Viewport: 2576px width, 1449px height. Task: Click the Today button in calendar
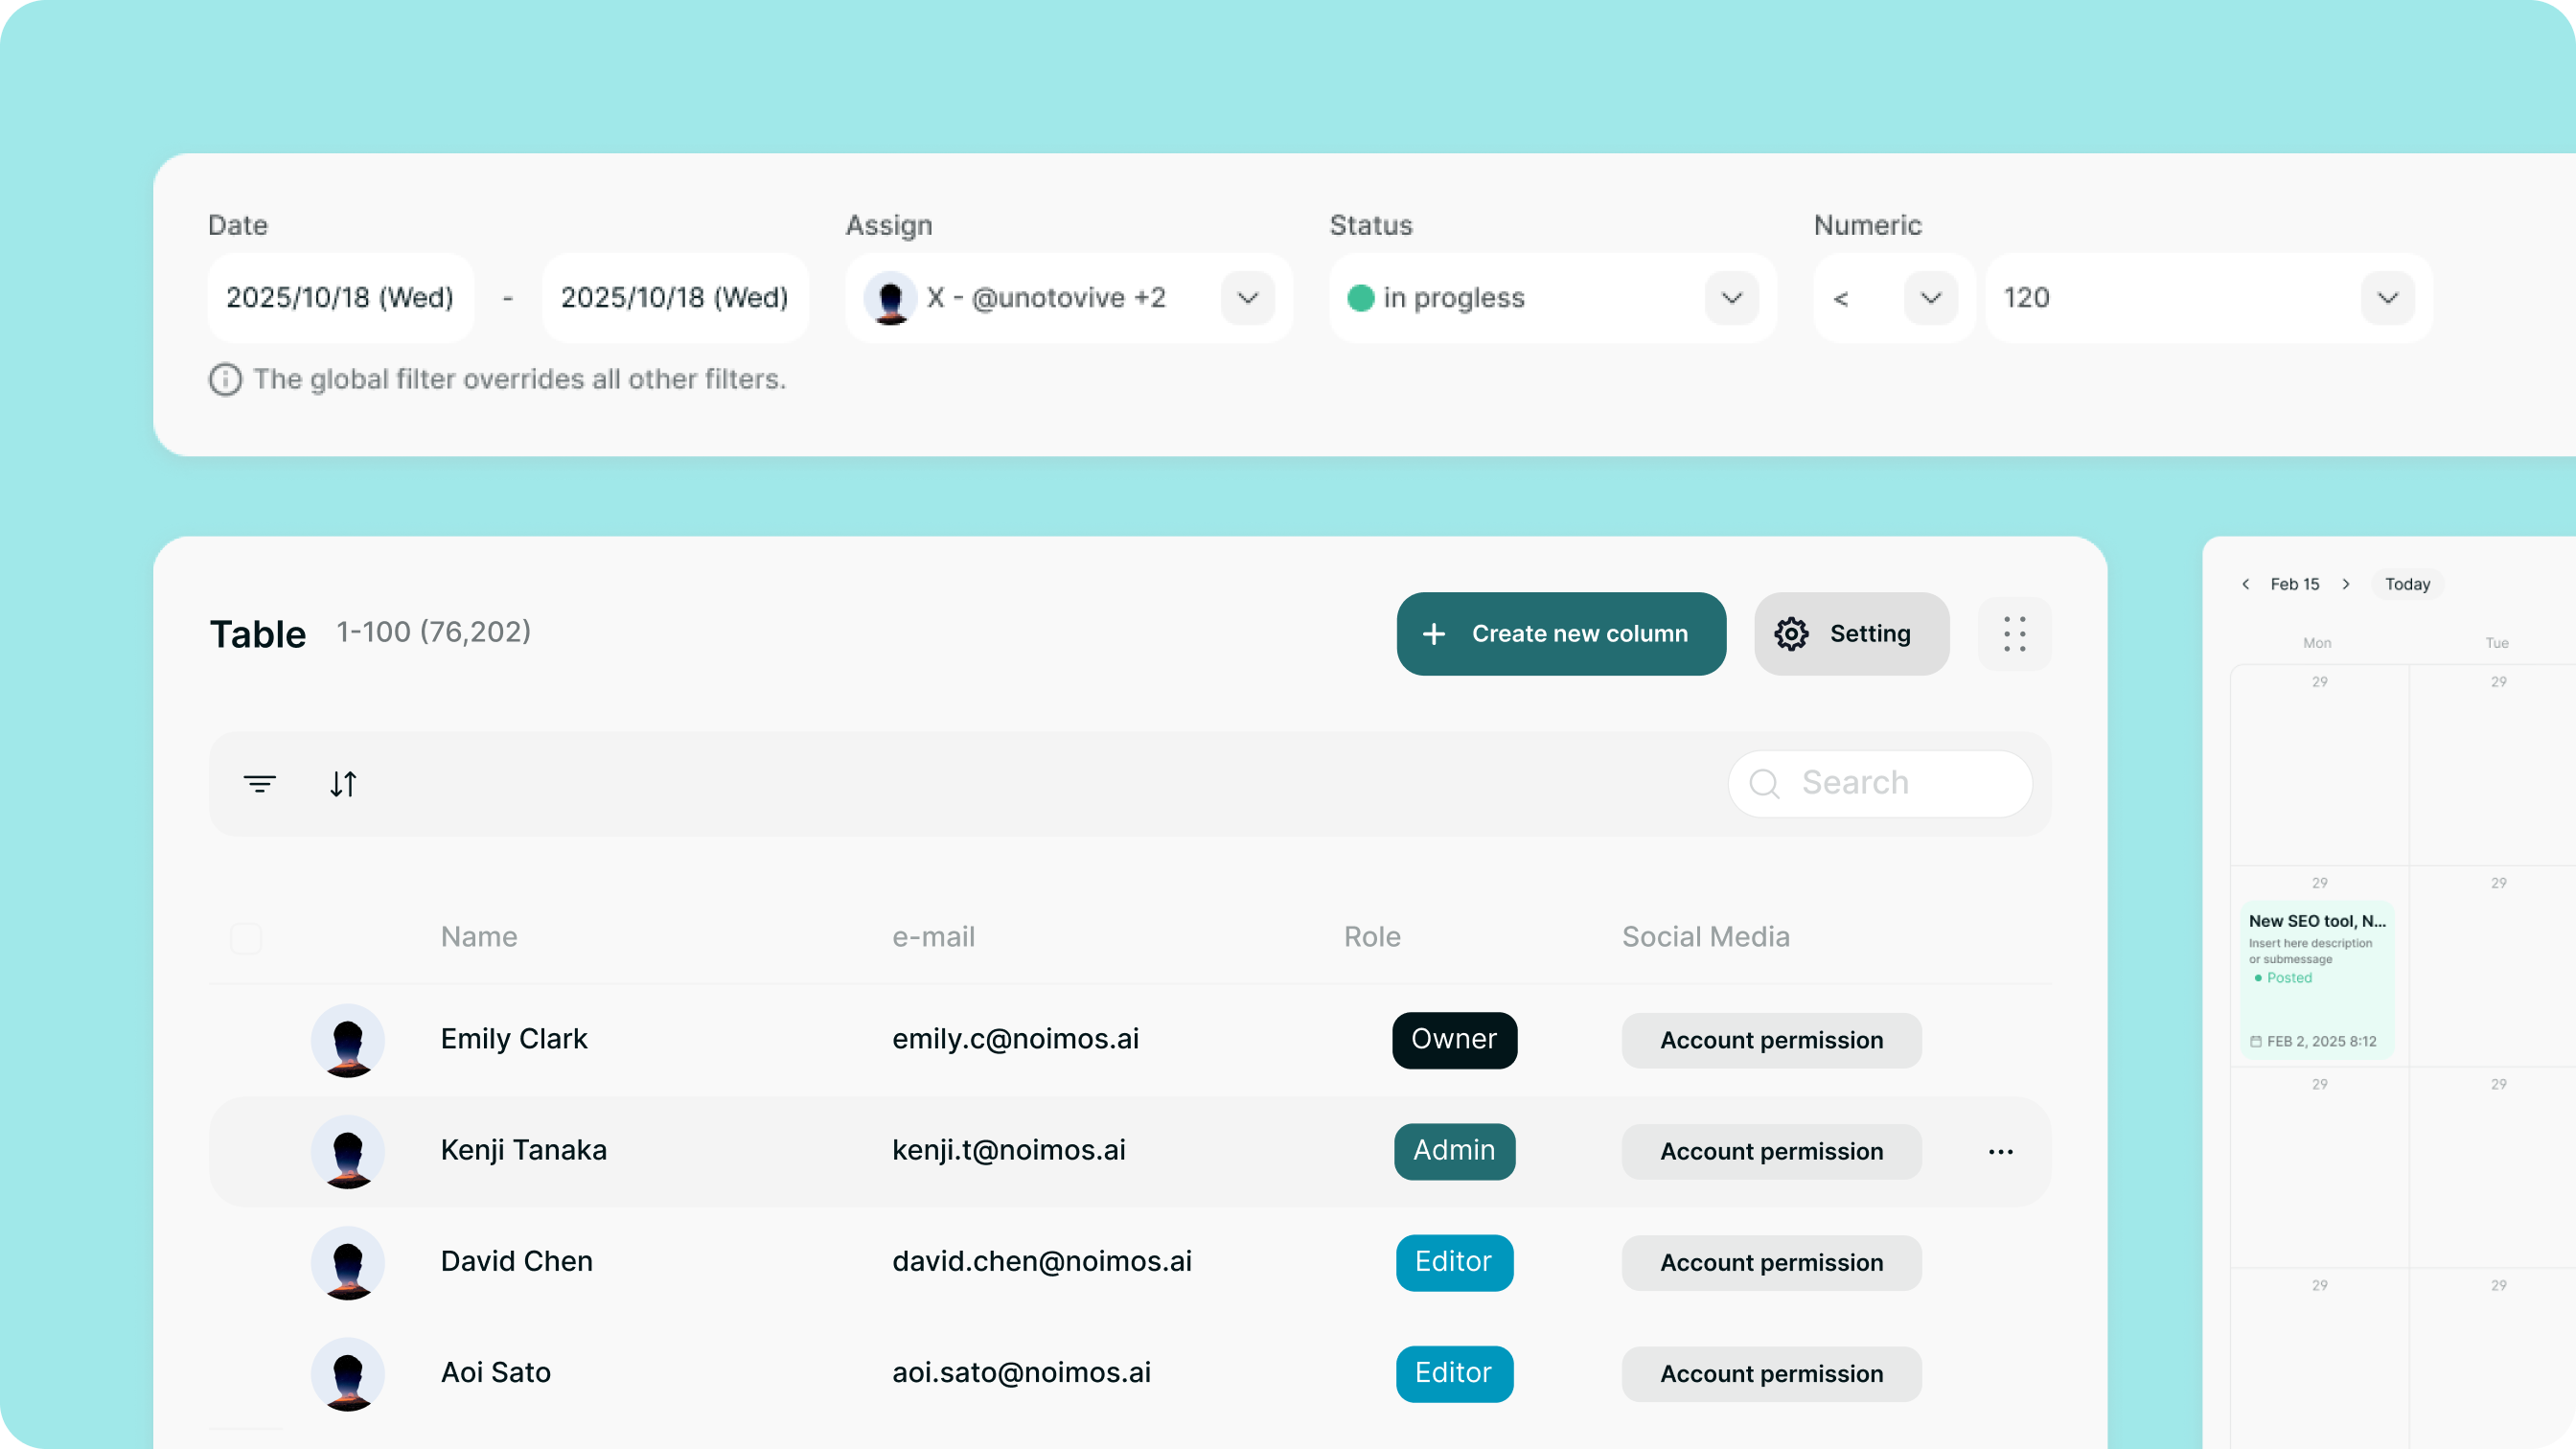(2407, 584)
